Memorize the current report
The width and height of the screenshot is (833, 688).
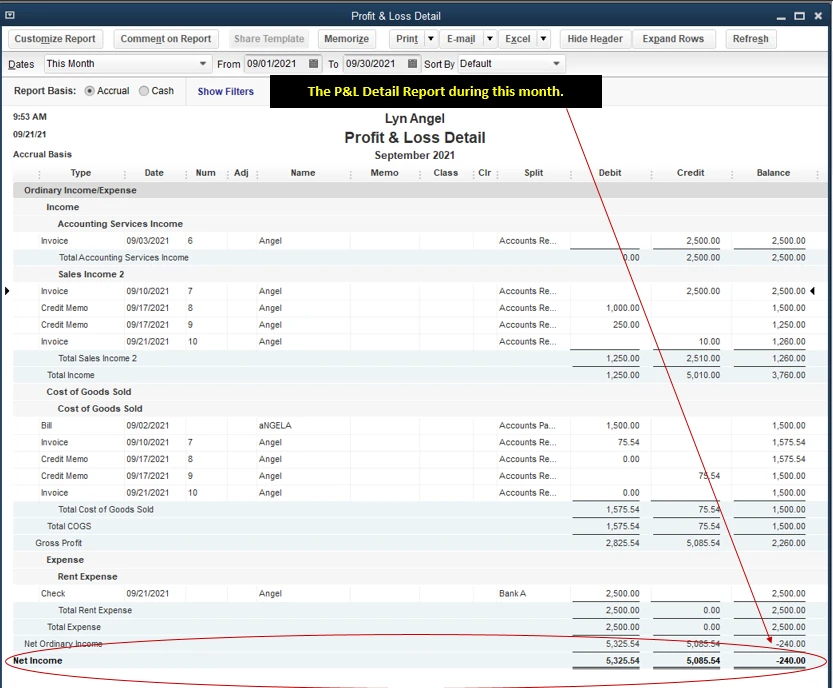coord(346,39)
